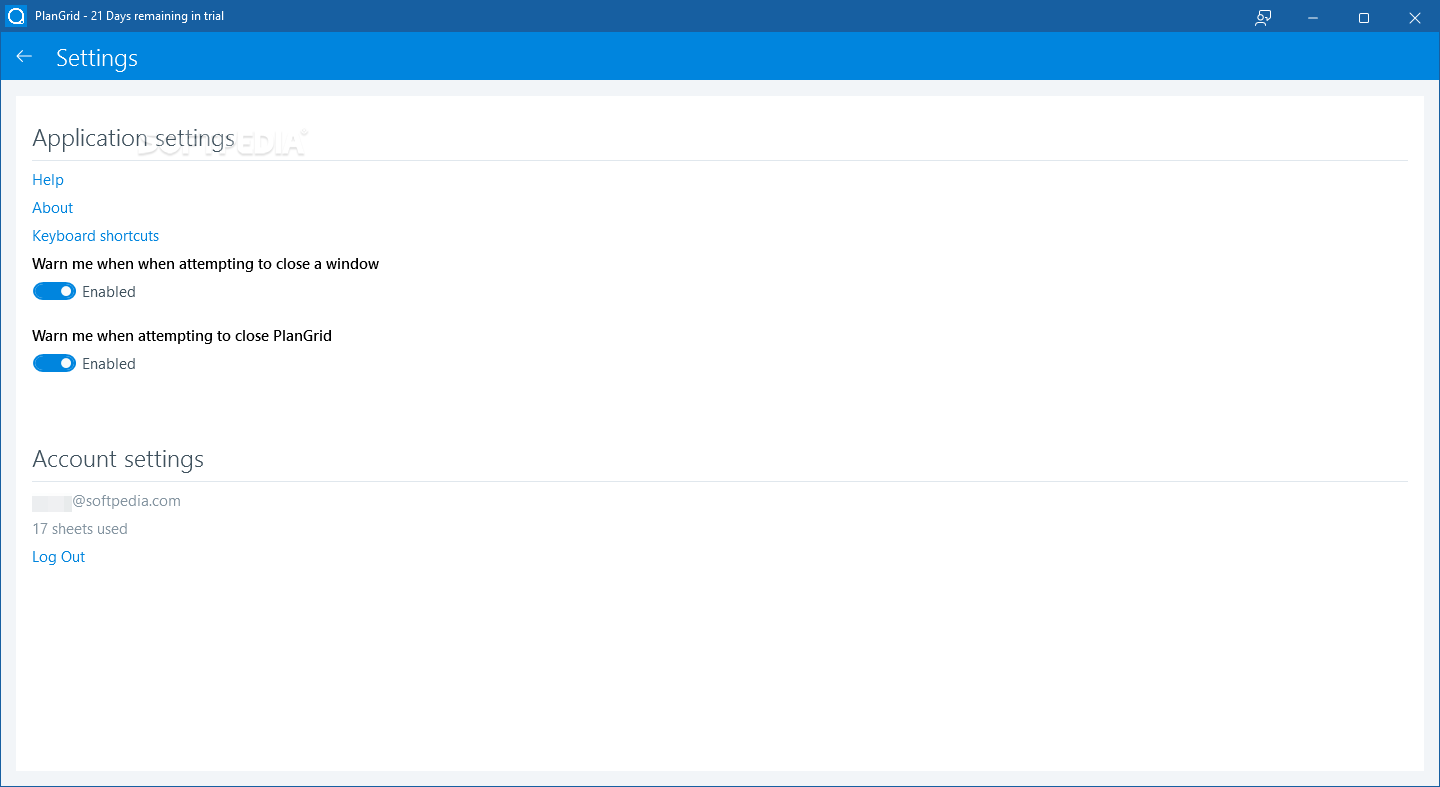Disable the close-window warning toggle
The width and height of the screenshot is (1440, 787).
tap(54, 291)
